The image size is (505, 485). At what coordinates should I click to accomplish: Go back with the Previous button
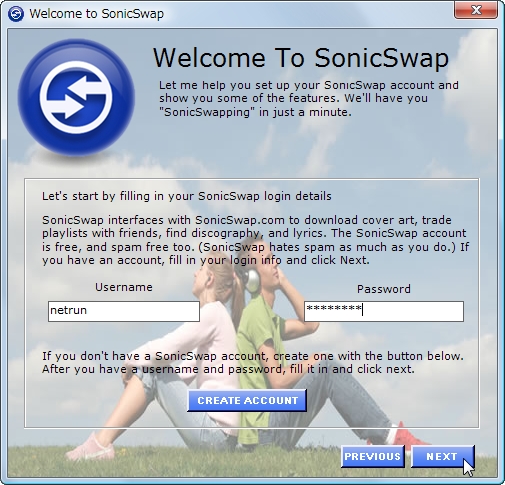(373, 456)
